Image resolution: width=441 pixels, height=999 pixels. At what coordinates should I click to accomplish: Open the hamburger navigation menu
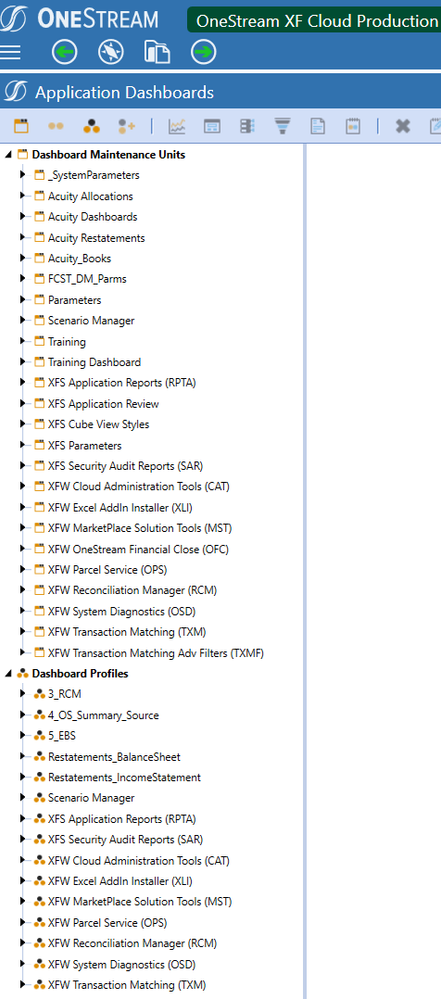click(x=10, y=52)
